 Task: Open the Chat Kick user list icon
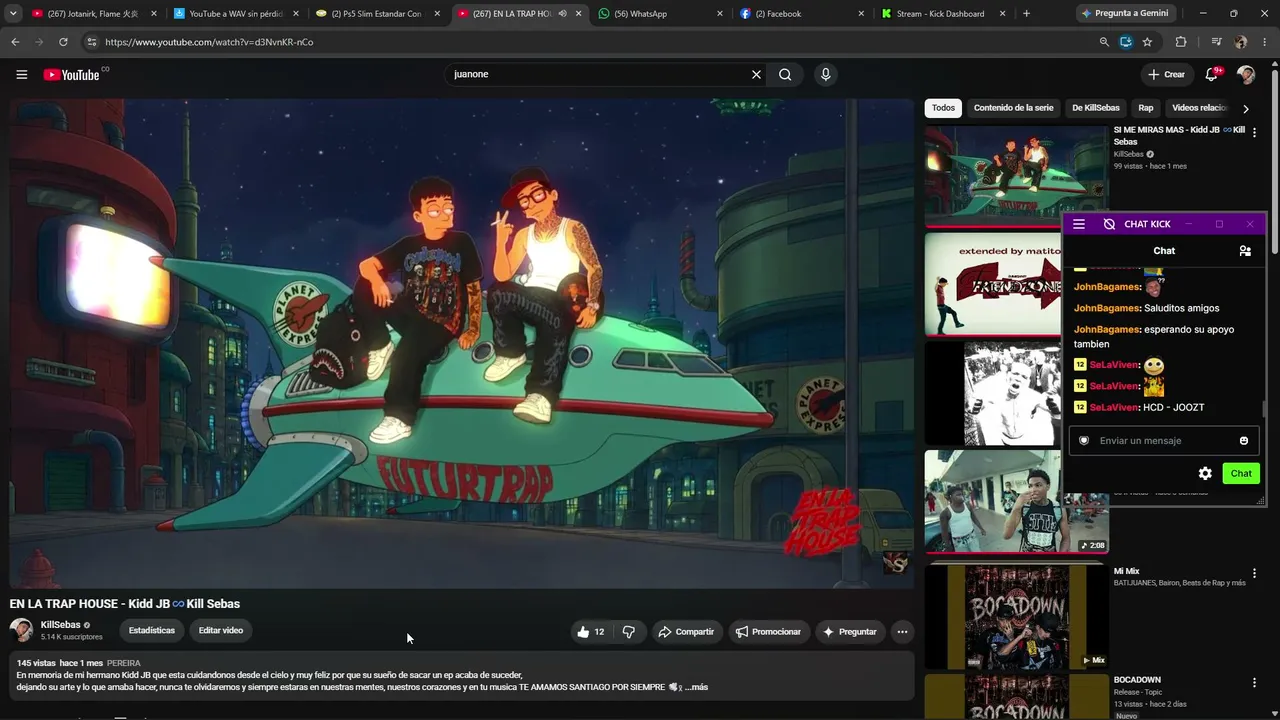(1245, 251)
